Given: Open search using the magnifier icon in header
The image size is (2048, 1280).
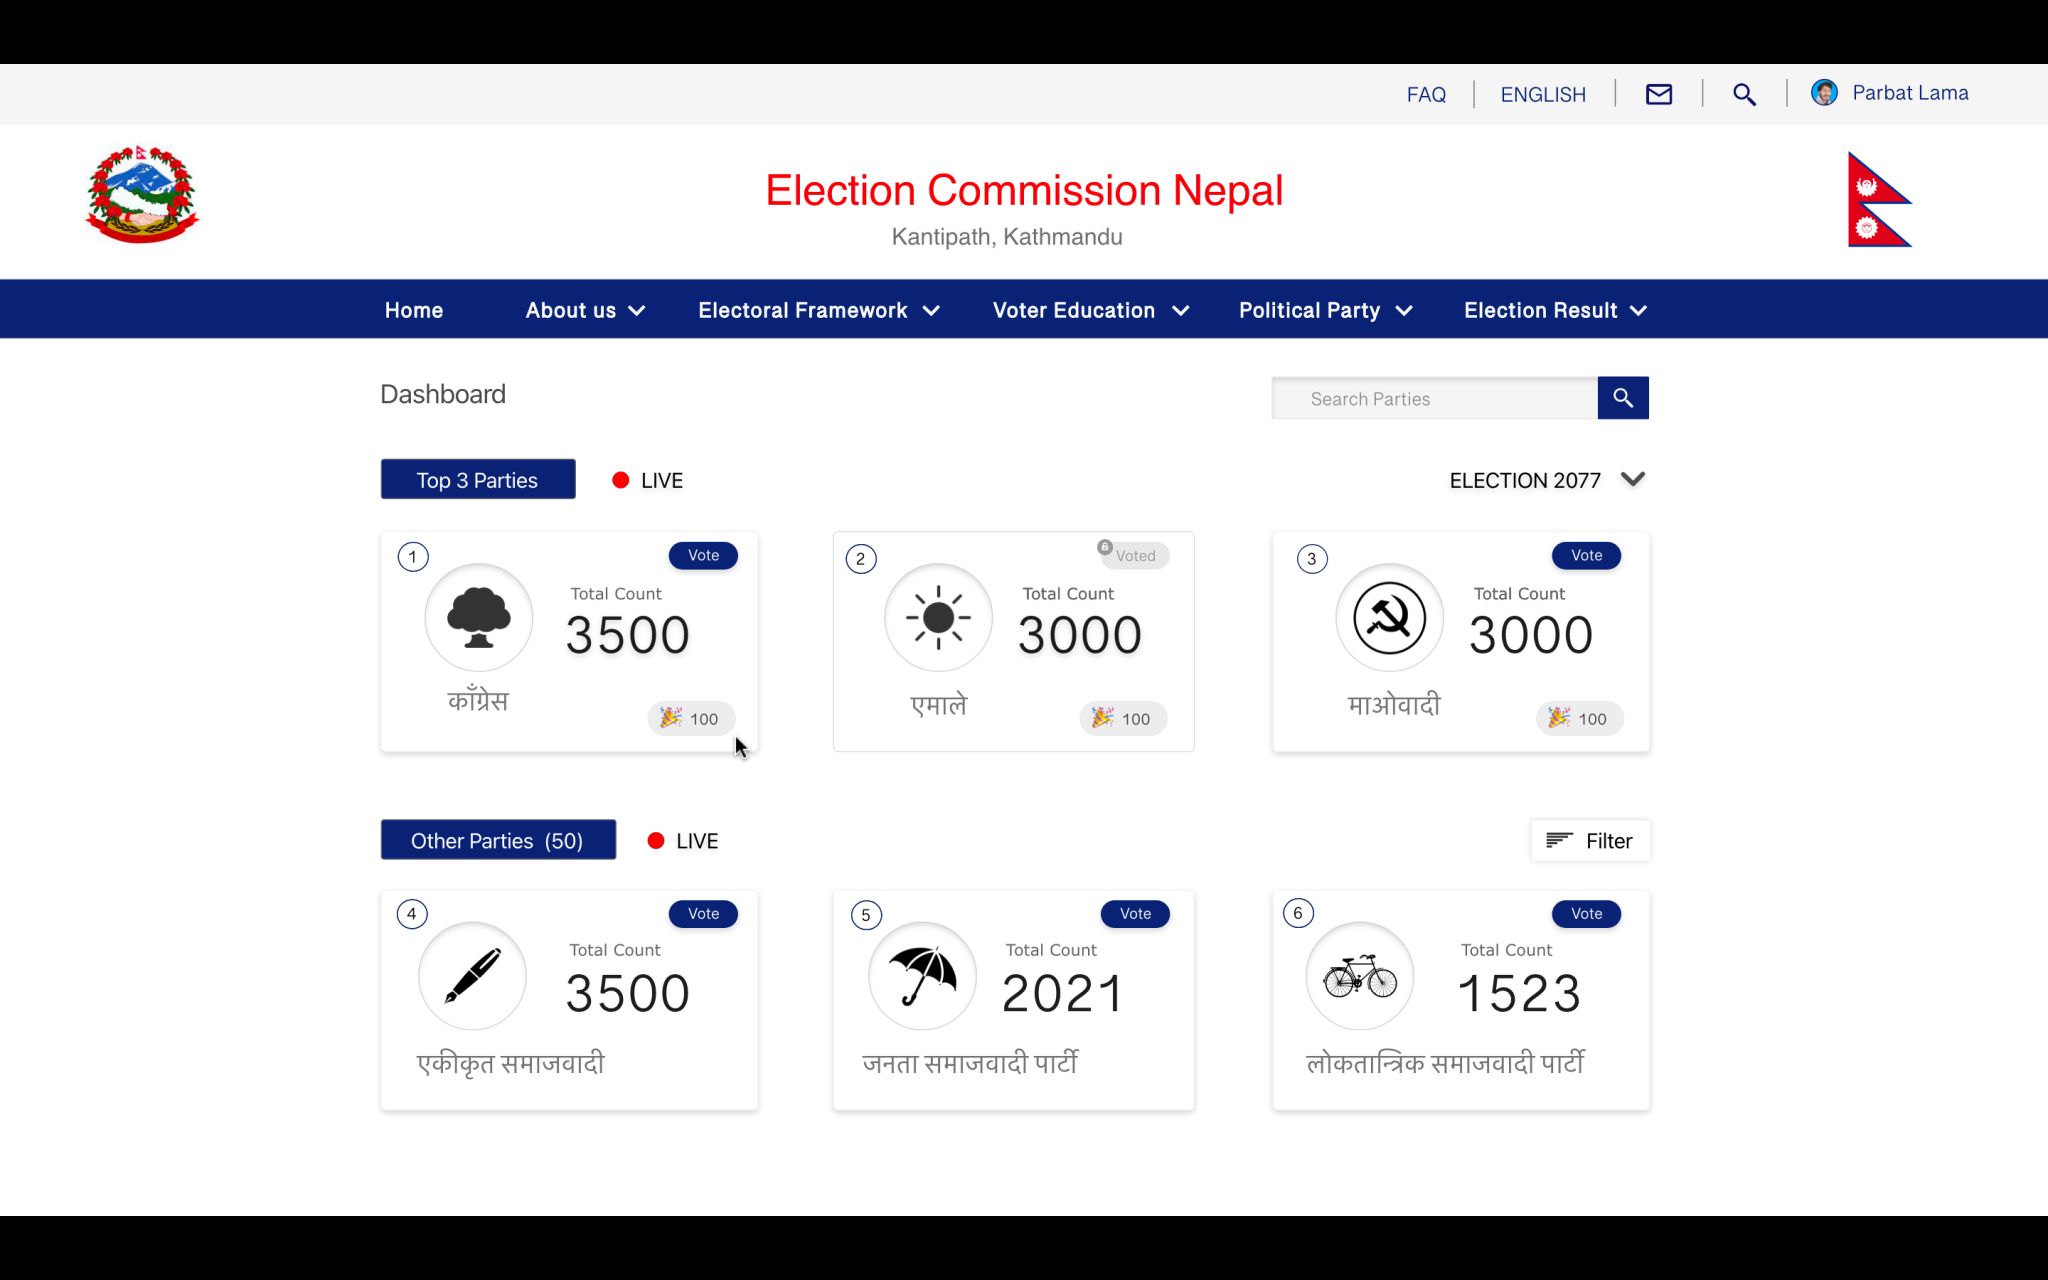Looking at the screenshot, I should tap(1744, 94).
